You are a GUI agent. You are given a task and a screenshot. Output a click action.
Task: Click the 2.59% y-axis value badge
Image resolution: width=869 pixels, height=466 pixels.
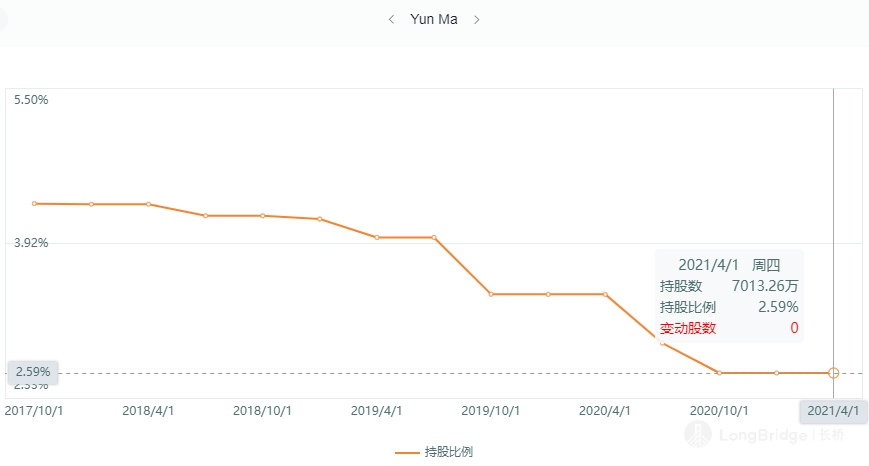pos(33,372)
